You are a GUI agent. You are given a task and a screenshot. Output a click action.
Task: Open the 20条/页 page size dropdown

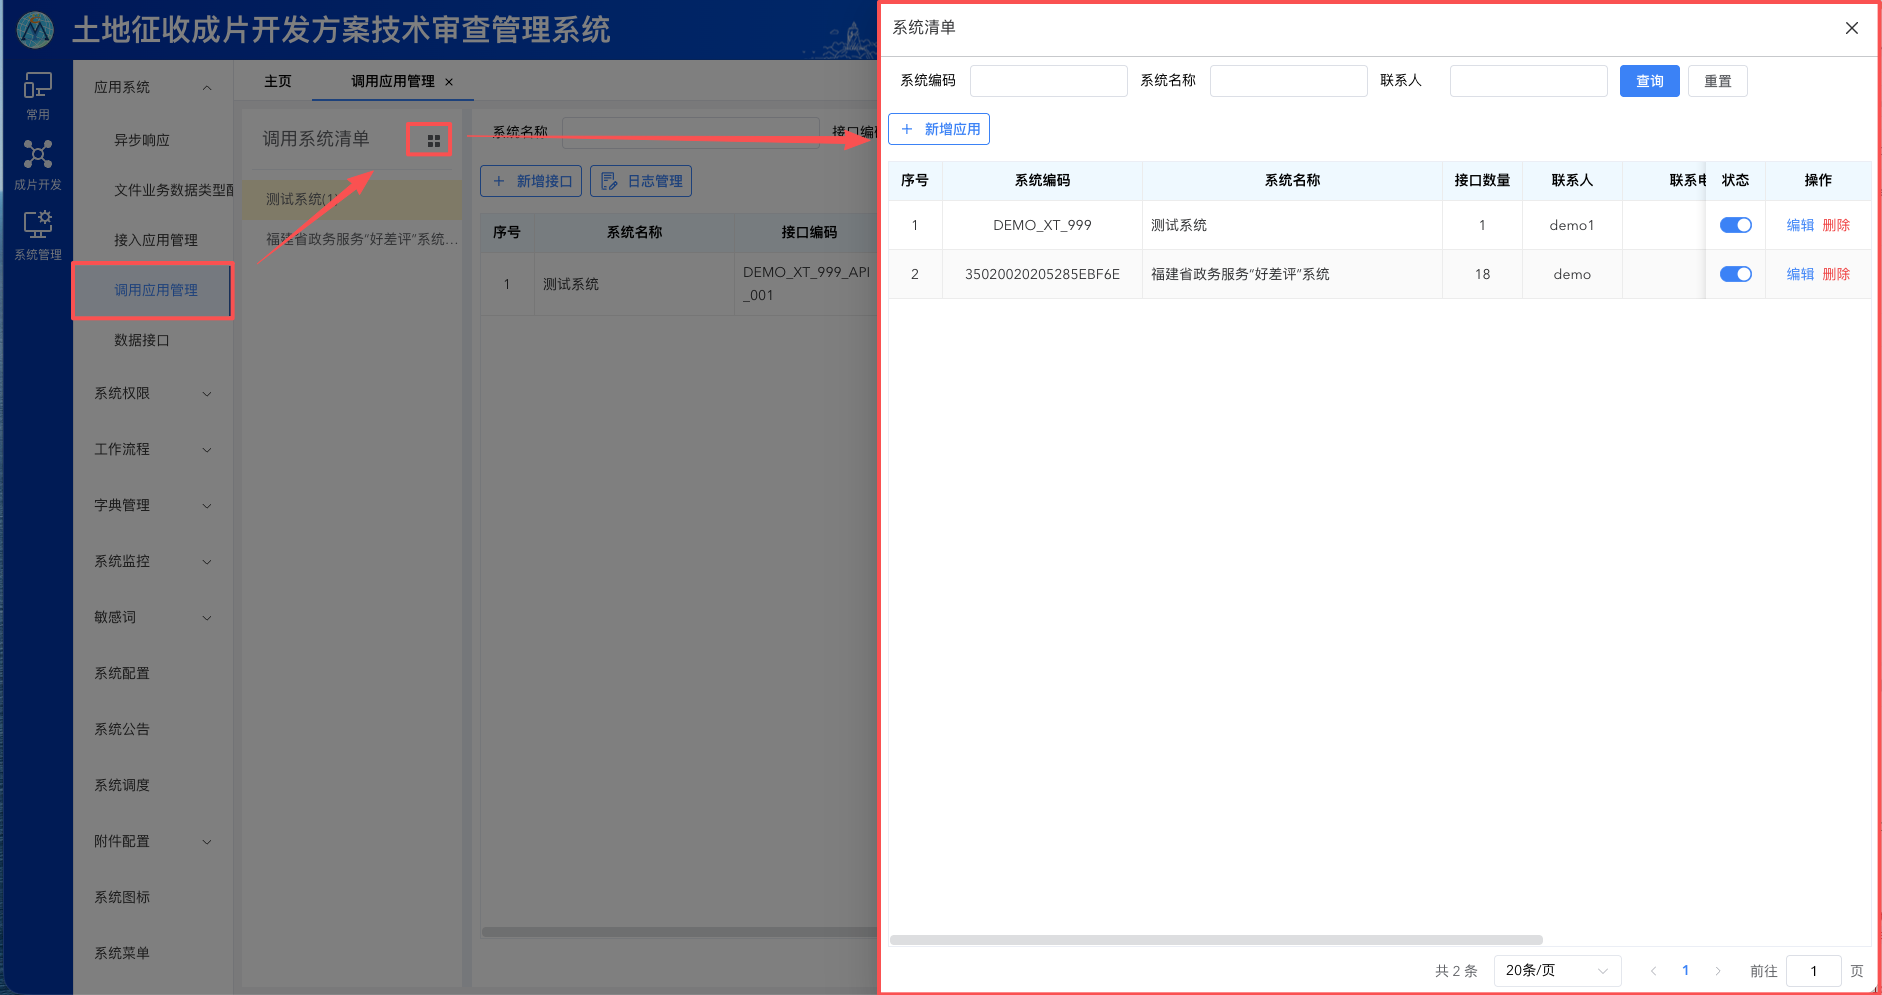[1556, 970]
